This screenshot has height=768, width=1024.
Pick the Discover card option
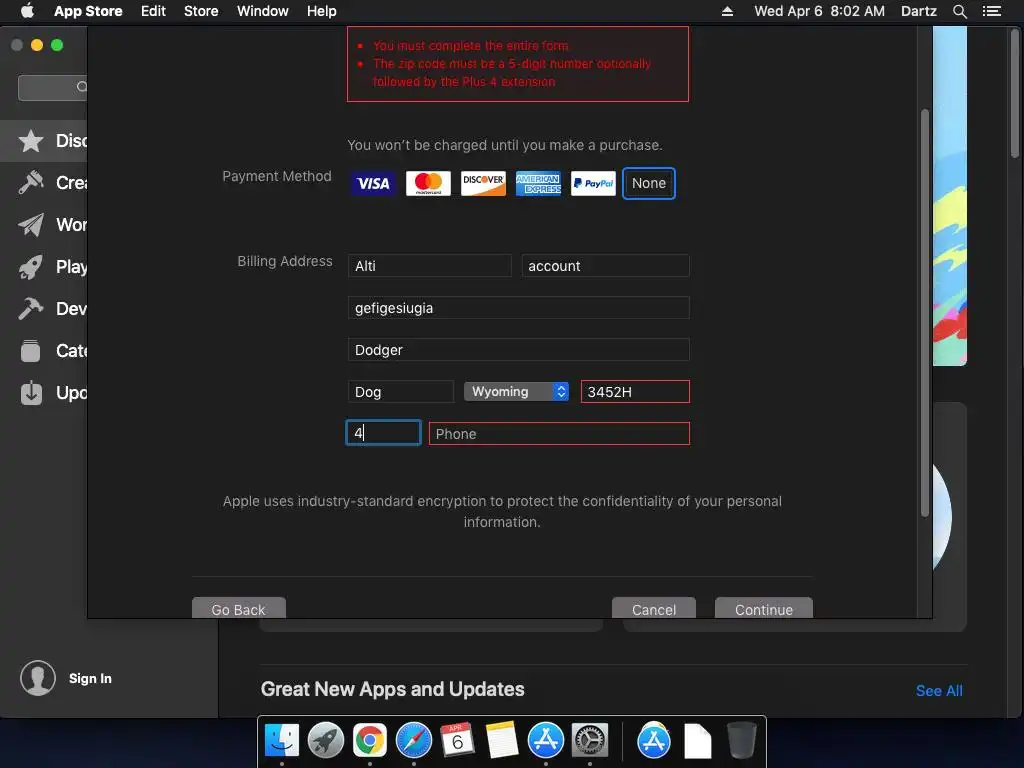(483, 184)
